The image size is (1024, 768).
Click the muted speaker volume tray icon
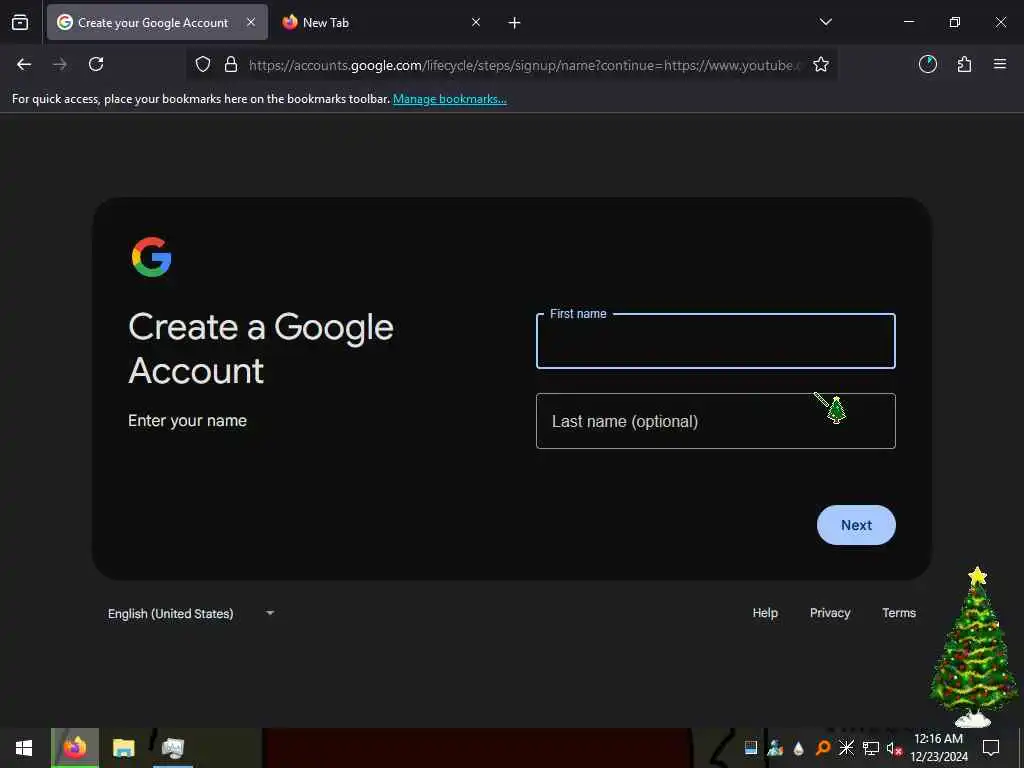coord(893,748)
